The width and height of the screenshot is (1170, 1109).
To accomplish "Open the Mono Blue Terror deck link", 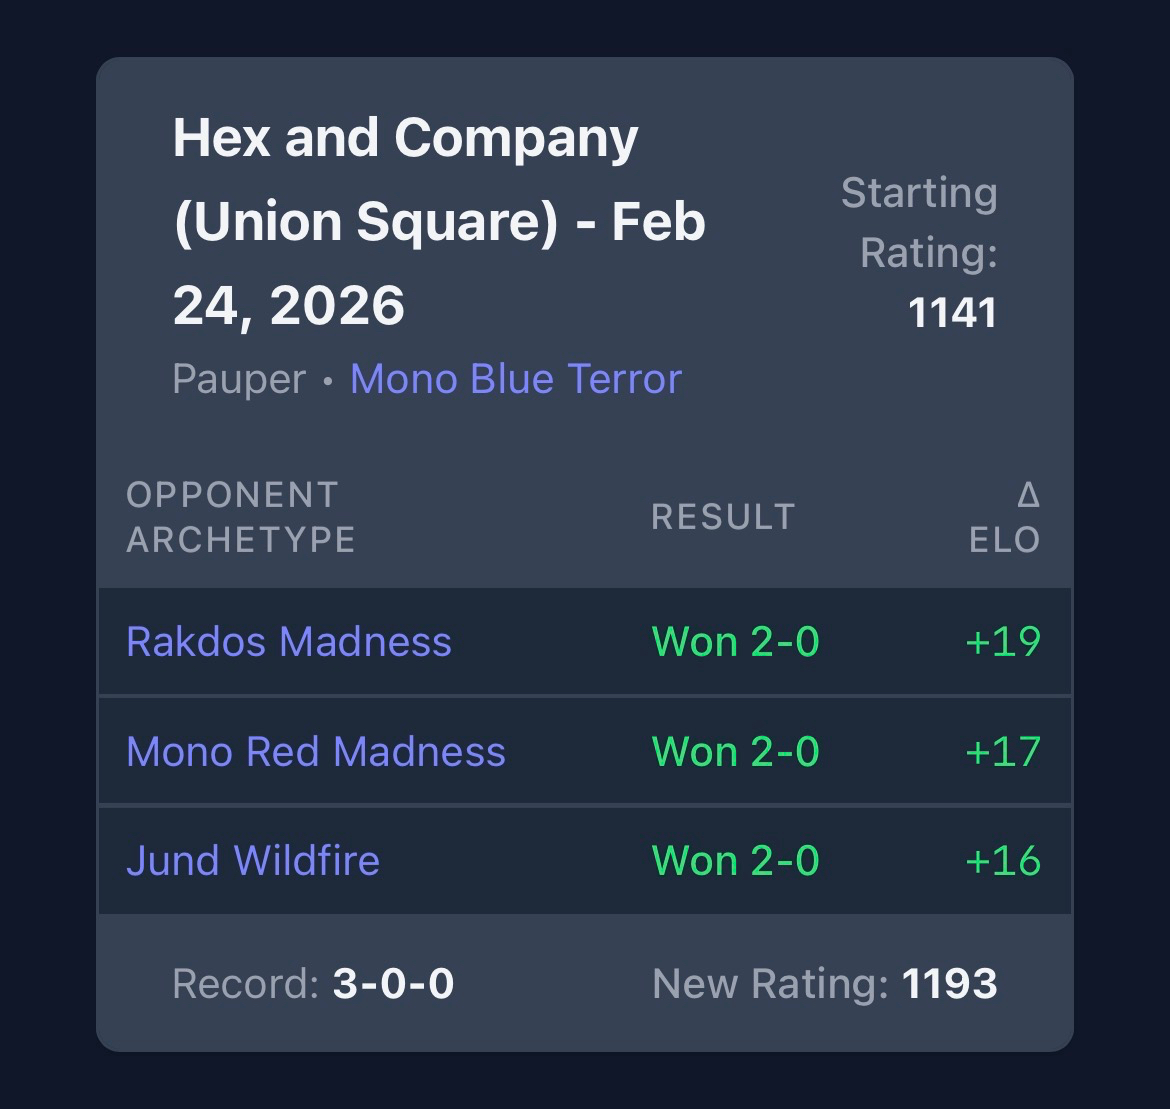I will pyautogui.click(x=515, y=380).
